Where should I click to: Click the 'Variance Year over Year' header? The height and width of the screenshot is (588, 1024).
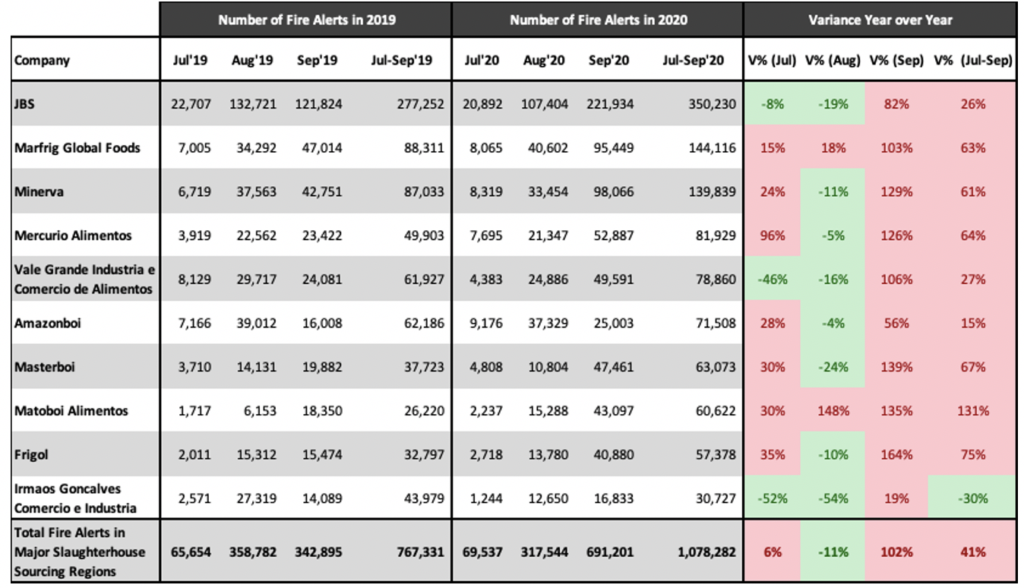pyautogui.click(x=881, y=19)
